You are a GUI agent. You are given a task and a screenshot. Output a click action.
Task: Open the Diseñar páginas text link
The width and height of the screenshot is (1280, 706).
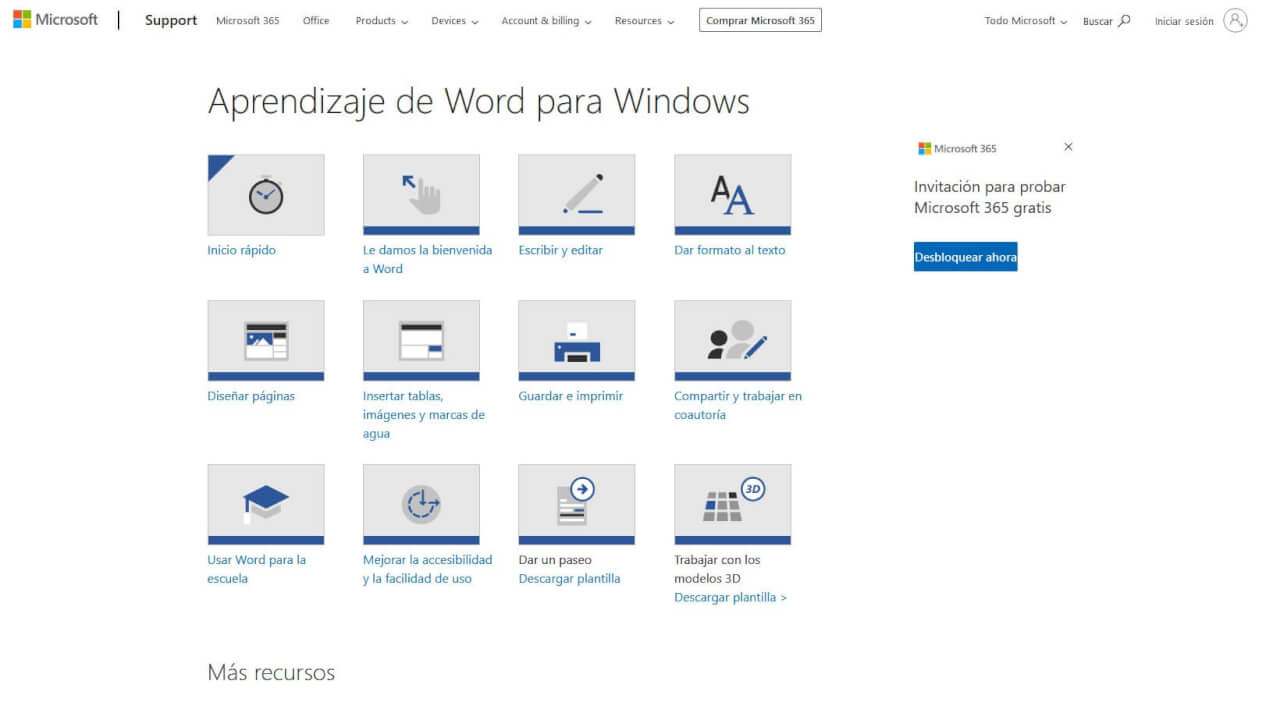pos(251,396)
